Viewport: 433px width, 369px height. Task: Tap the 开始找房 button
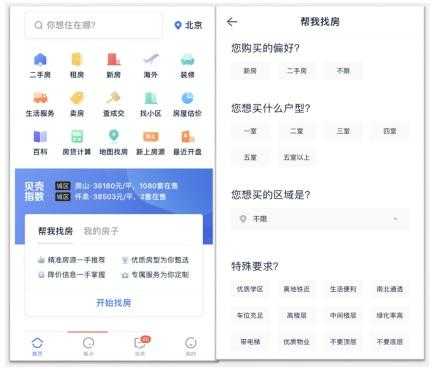pyautogui.click(x=114, y=303)
